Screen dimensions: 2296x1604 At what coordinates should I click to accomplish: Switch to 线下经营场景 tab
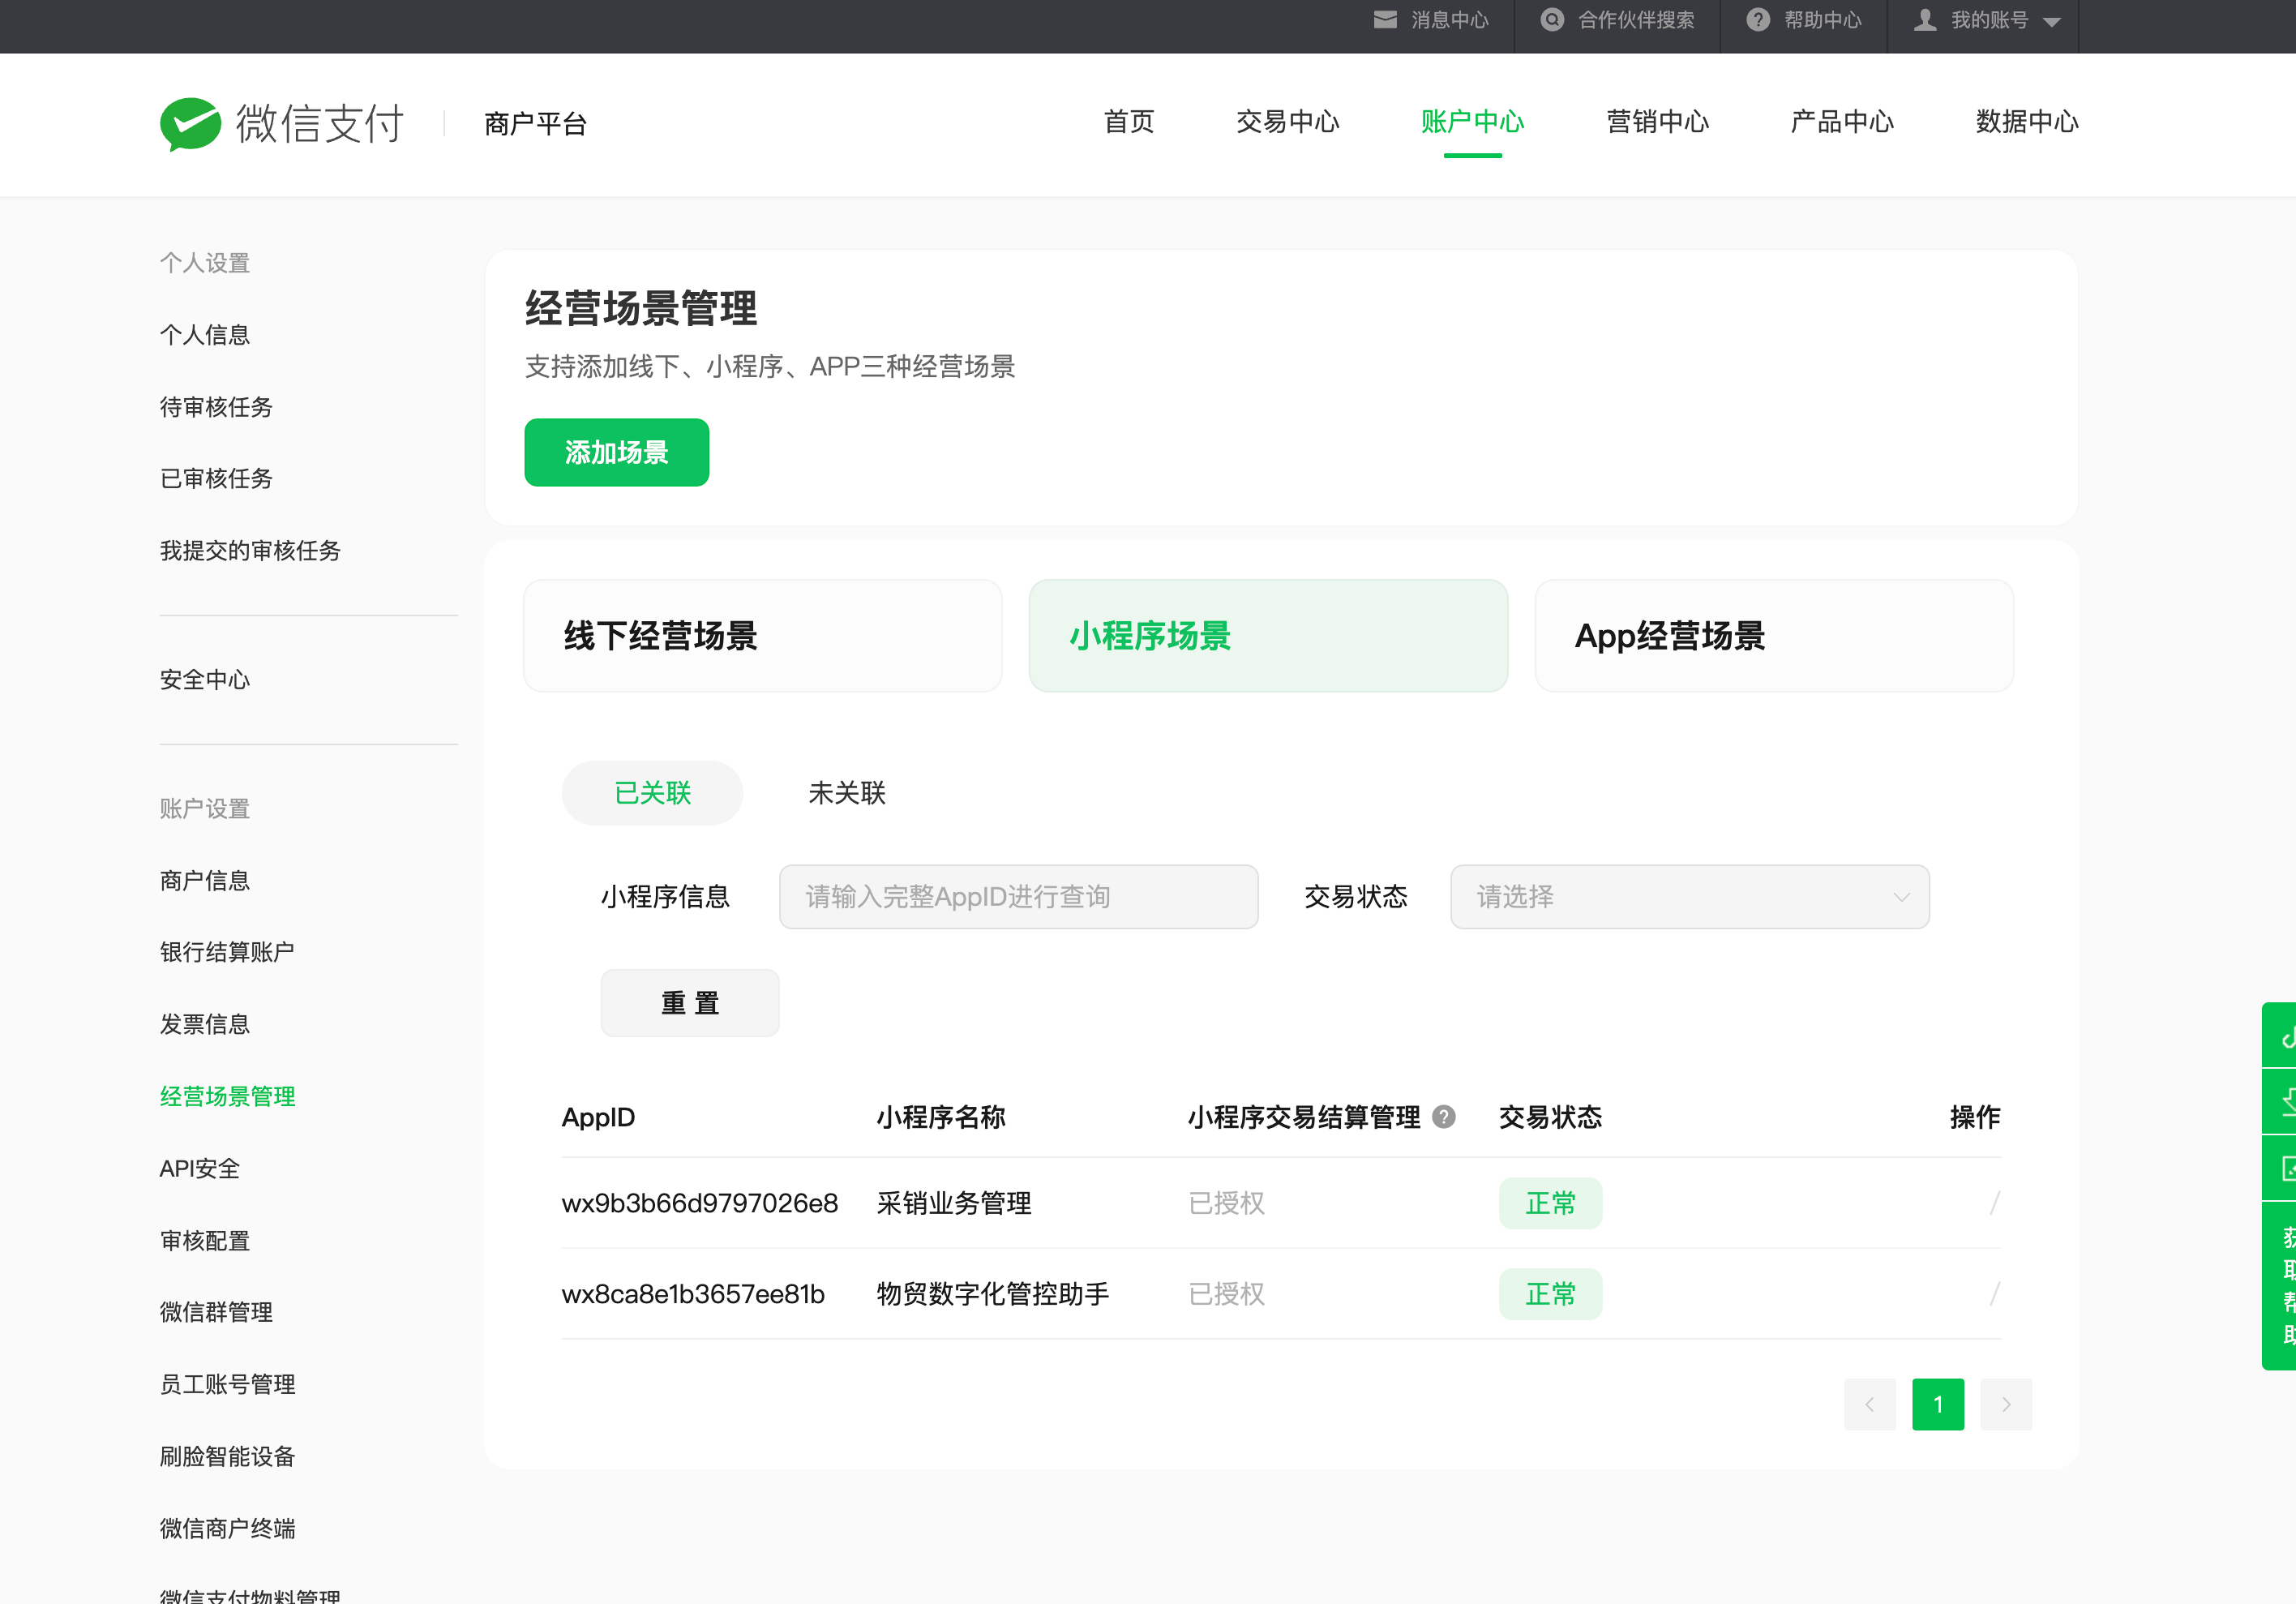click(762, 636)
